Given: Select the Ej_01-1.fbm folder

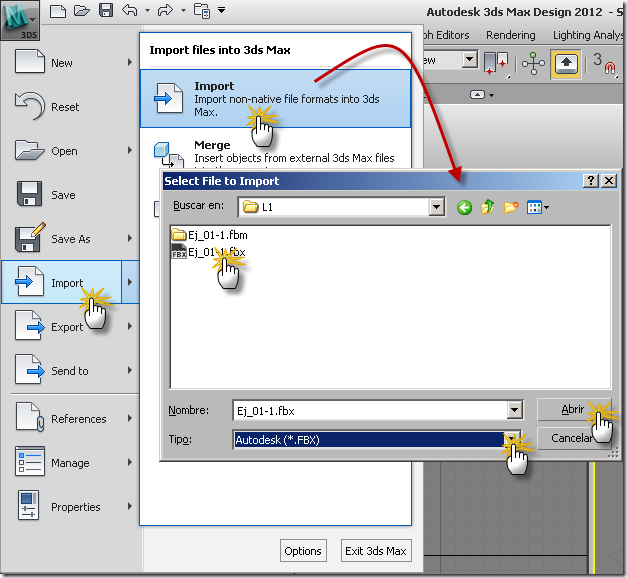Looking at the screenshot, I should coord(210,235).
